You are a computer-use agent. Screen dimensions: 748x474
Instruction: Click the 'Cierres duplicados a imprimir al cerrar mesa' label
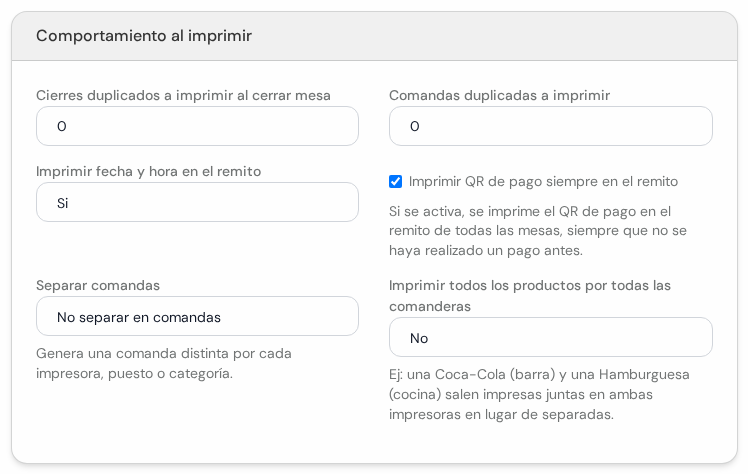tap(183, 95)
